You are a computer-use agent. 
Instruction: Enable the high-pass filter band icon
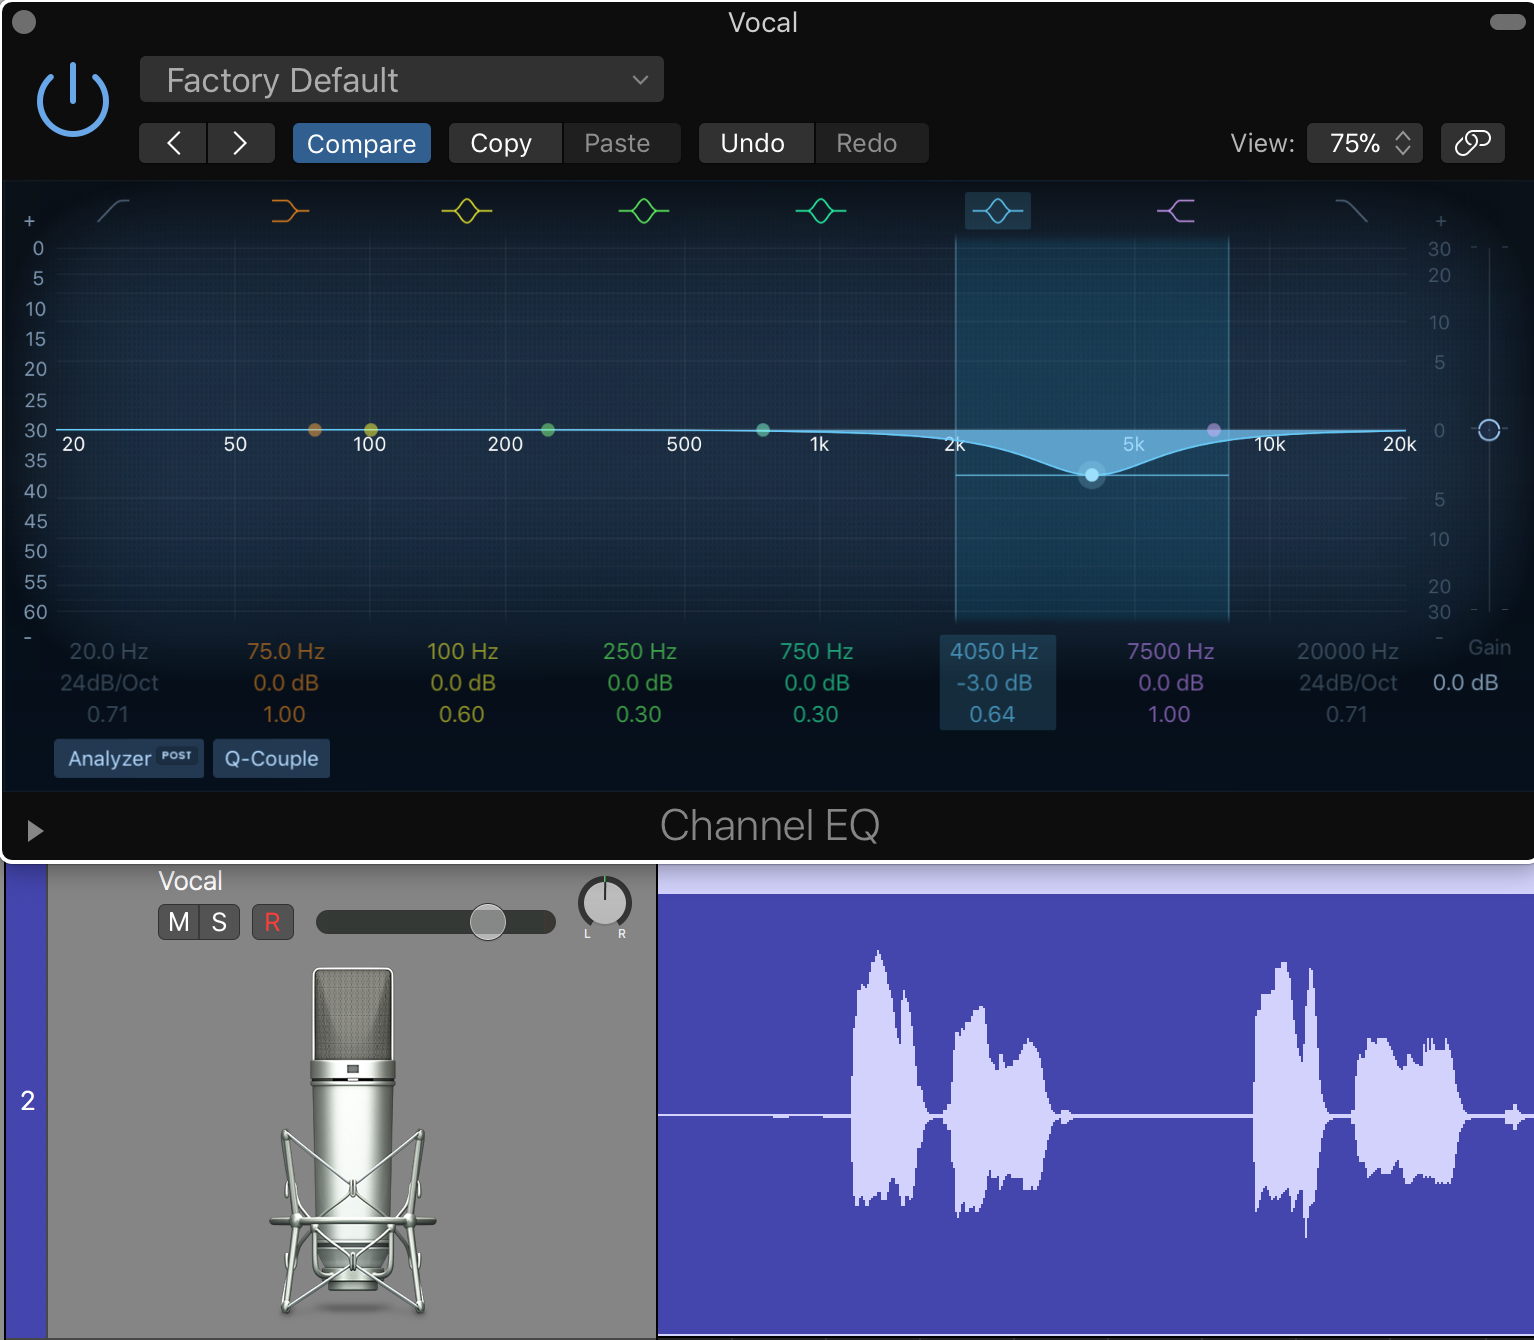113,211
